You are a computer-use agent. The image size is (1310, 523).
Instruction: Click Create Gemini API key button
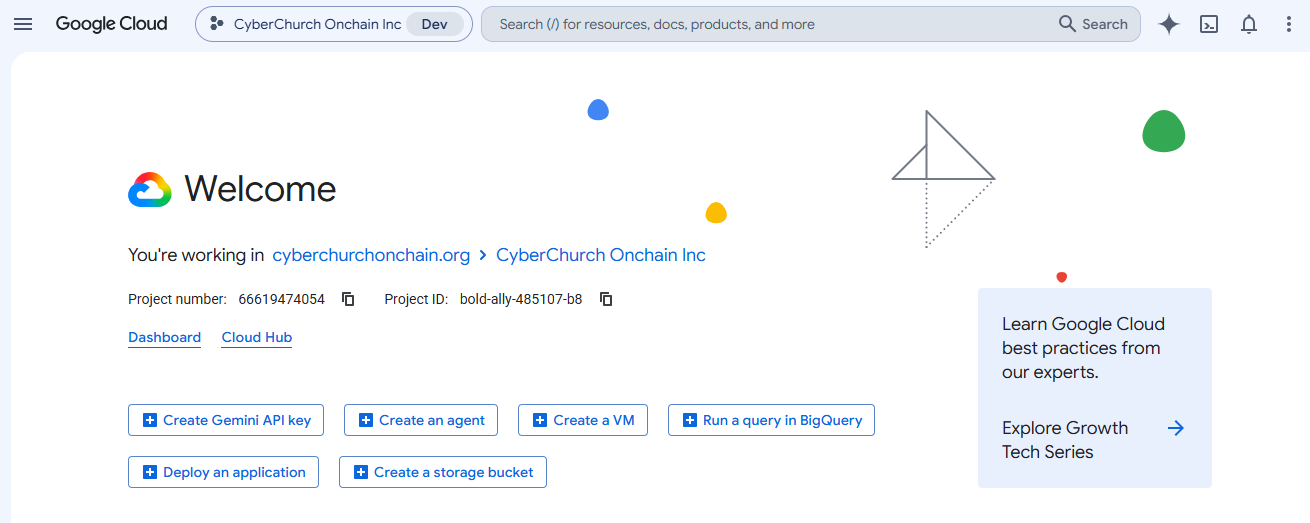226,420
